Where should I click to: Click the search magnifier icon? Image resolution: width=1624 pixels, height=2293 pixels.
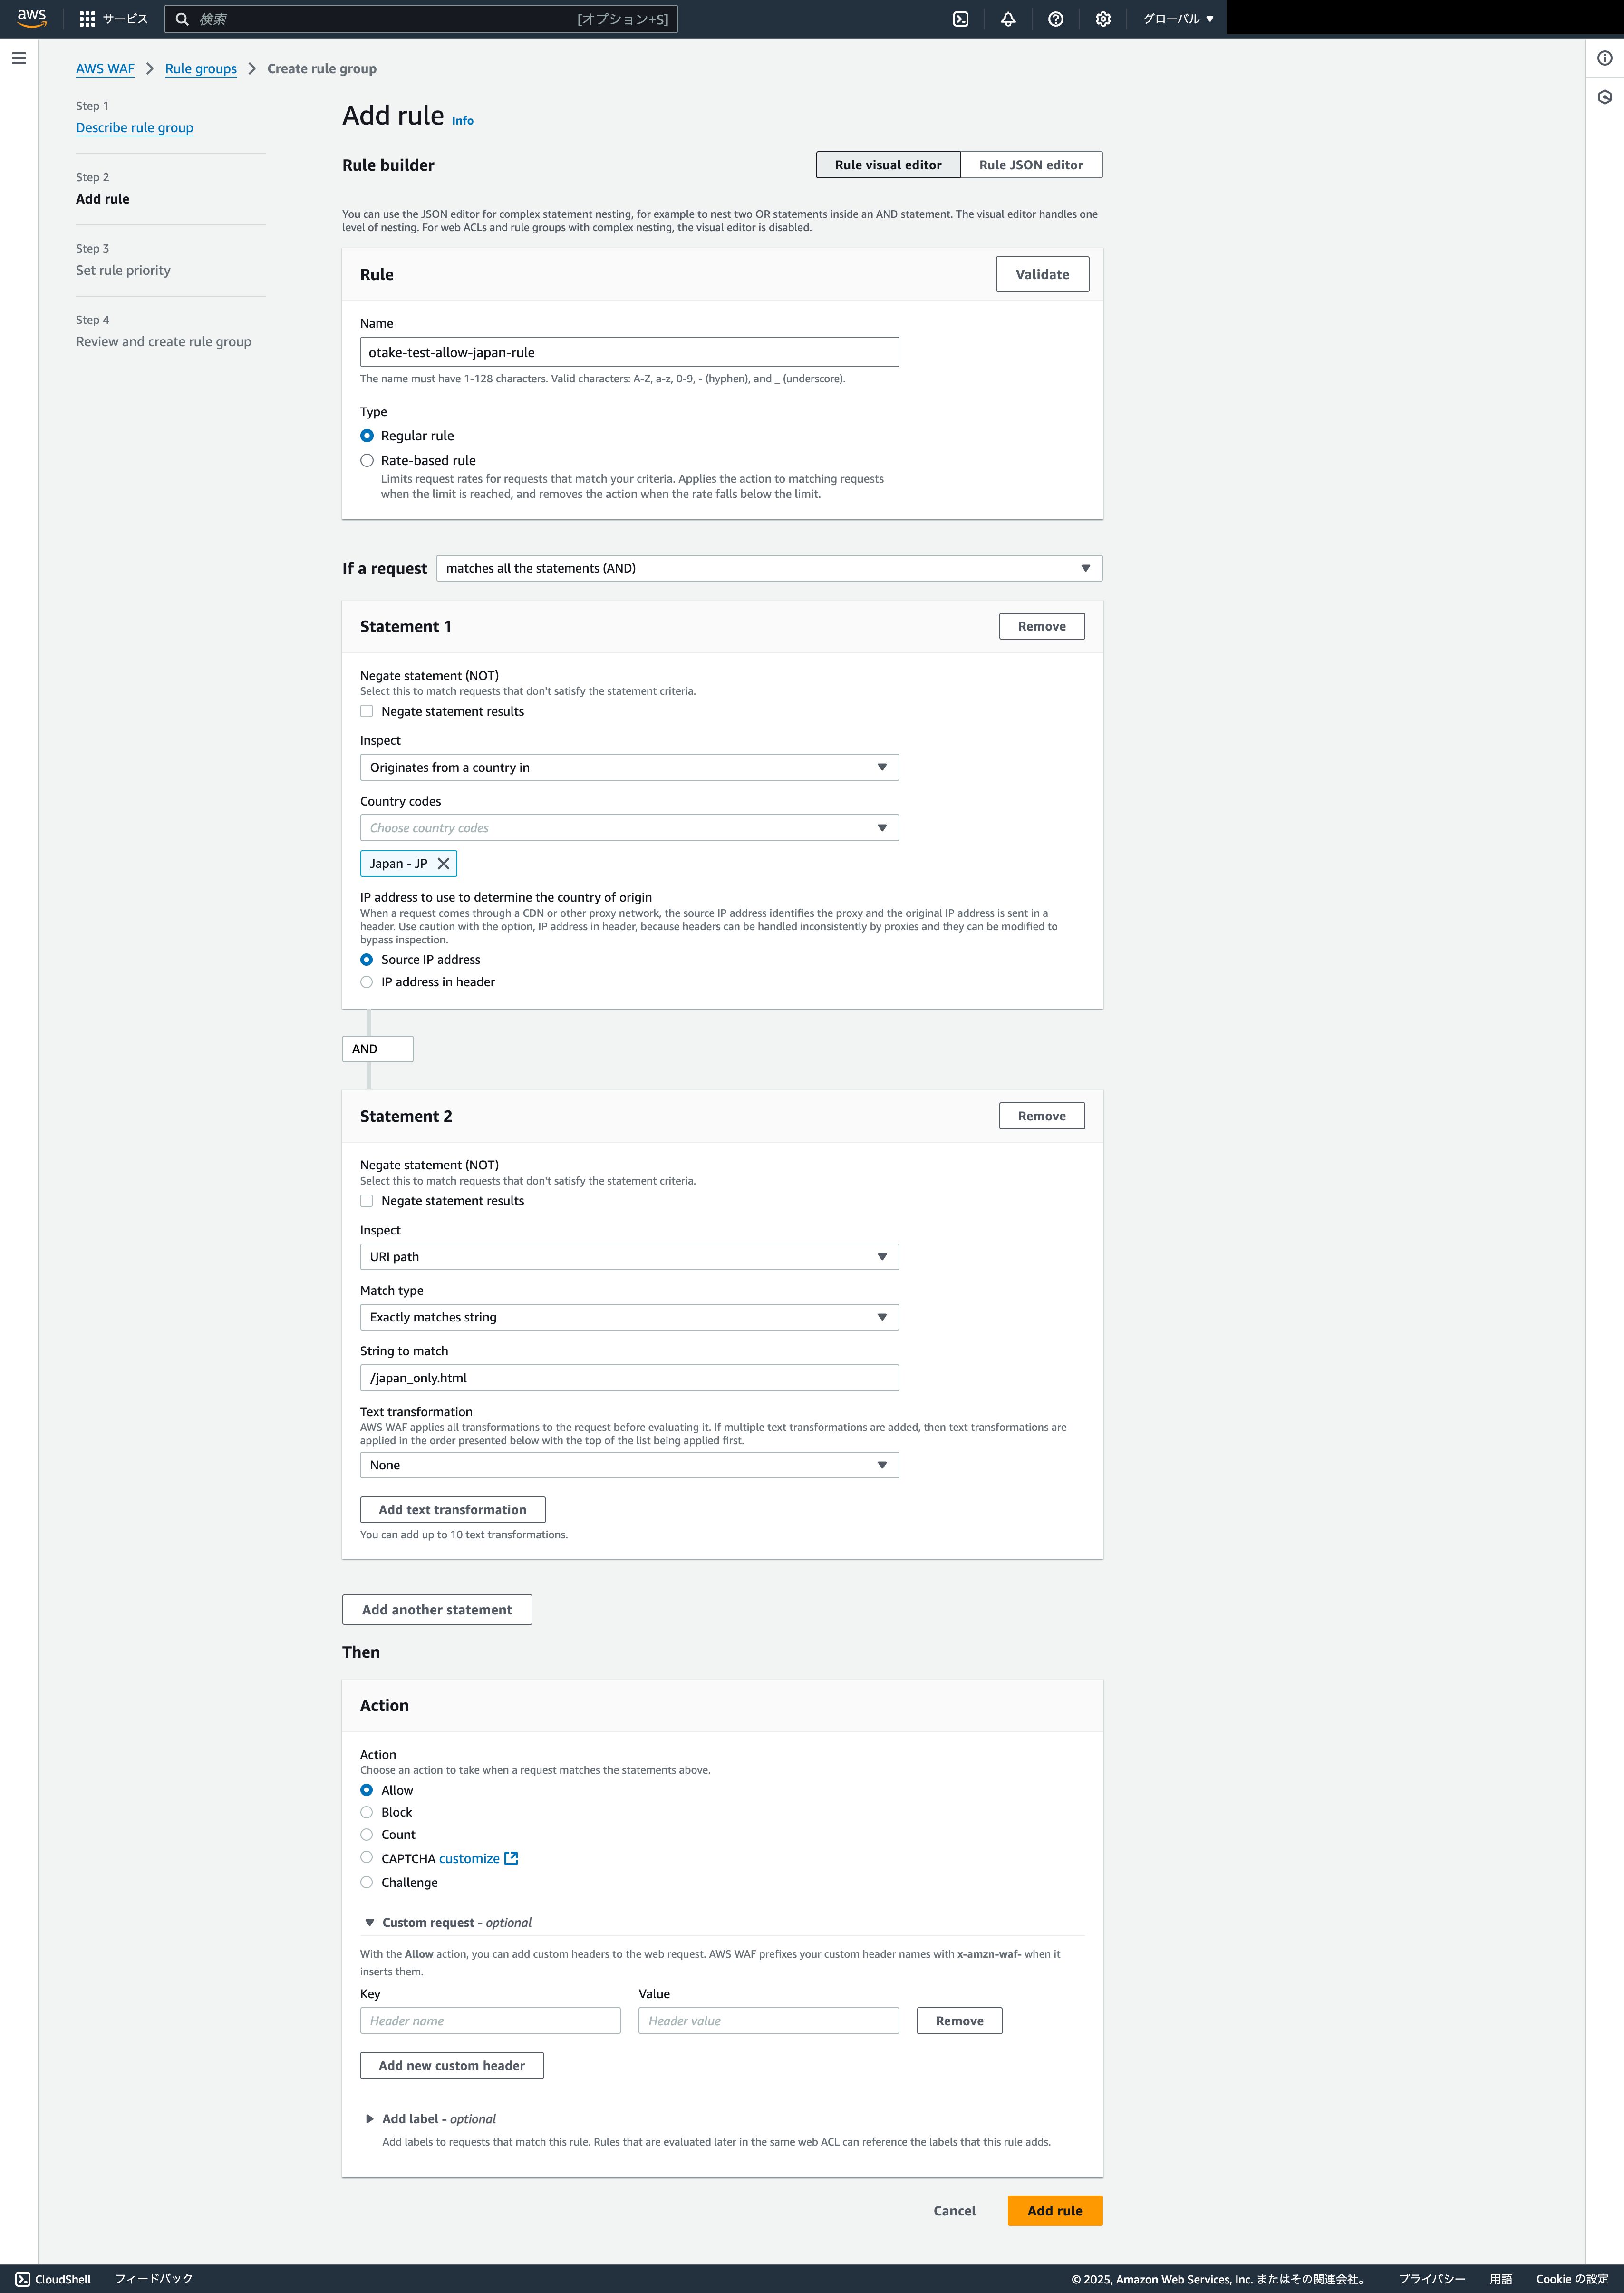182,19
